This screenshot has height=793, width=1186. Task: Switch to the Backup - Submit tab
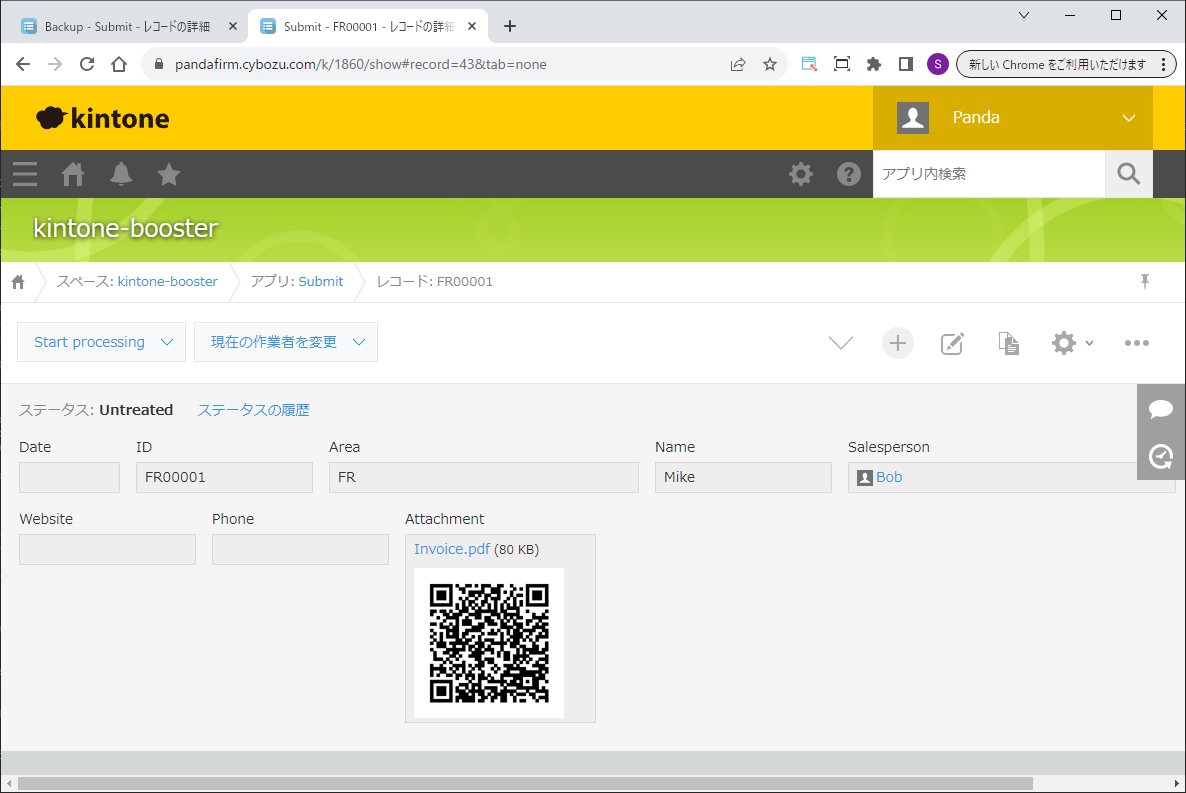128,26
